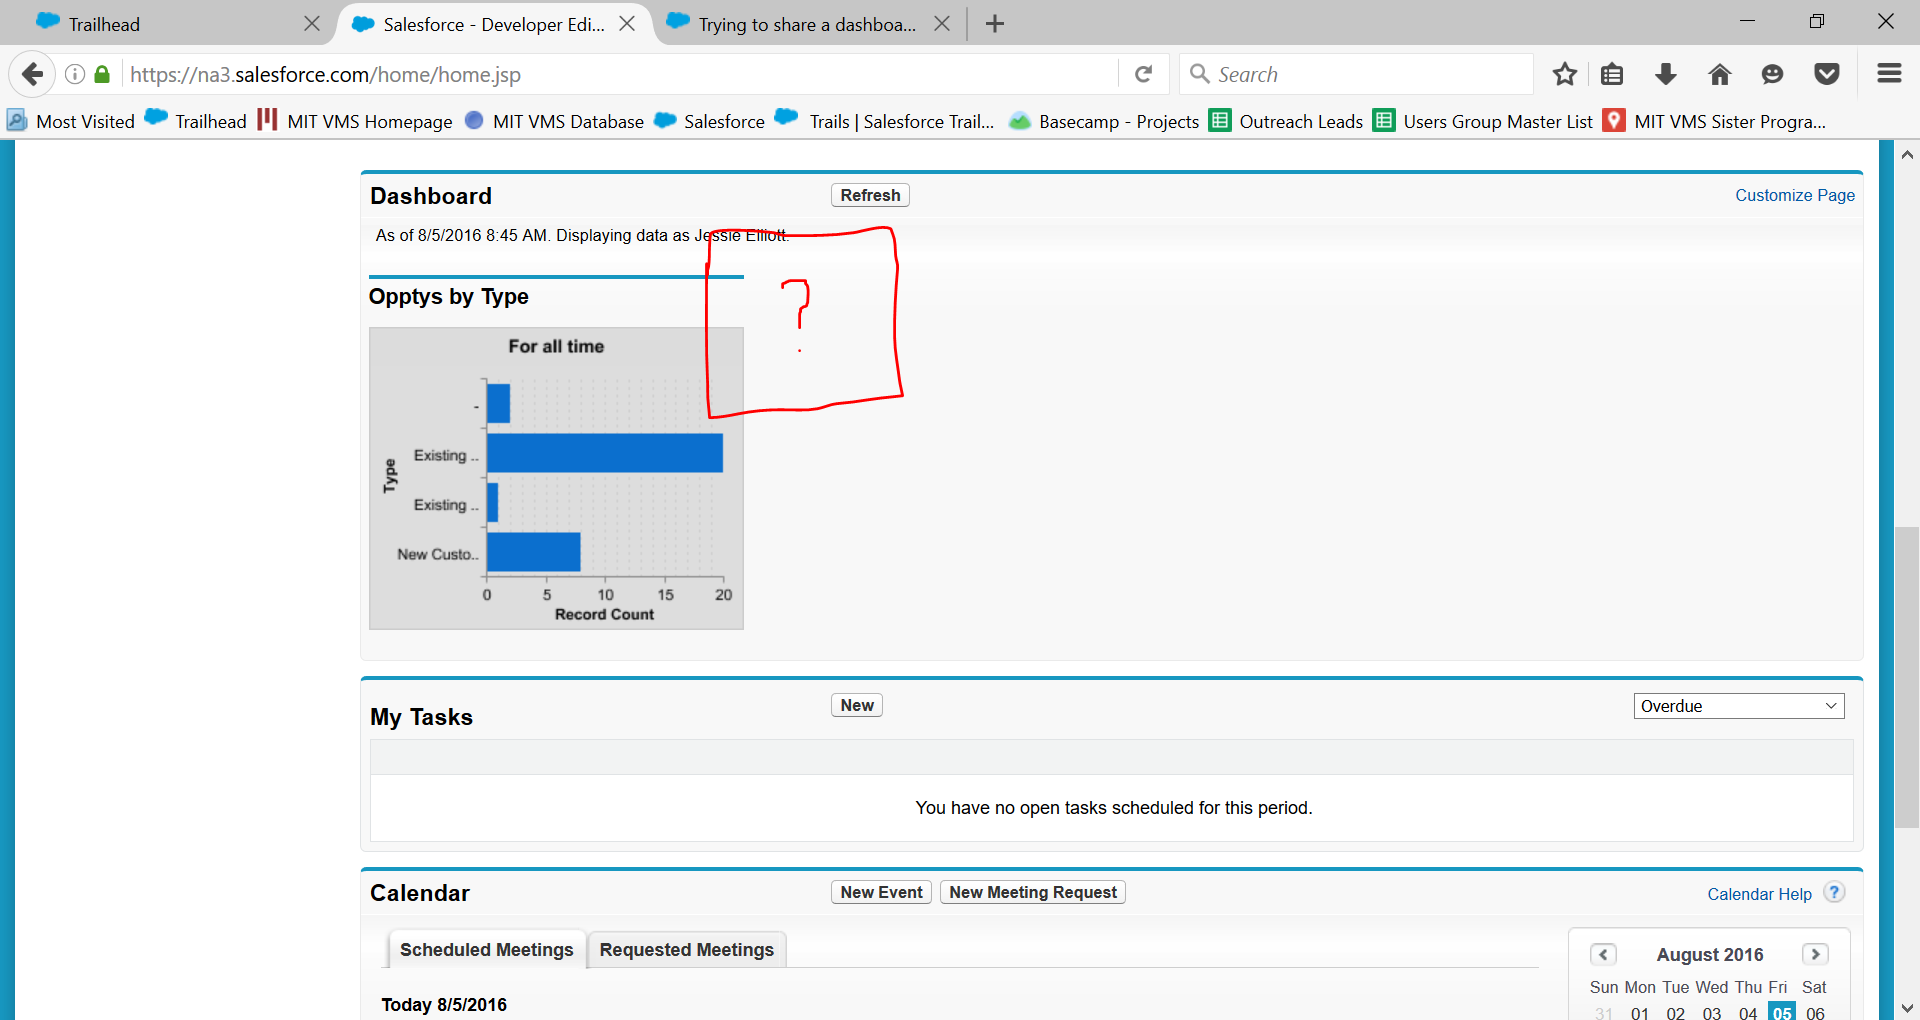Click the August 2016 month label

pyautogui.click(x=1710, y=954)
